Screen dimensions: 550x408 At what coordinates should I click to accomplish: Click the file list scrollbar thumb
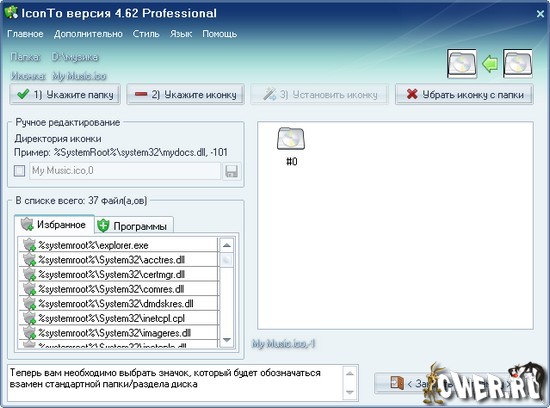(x=227, y=260)
